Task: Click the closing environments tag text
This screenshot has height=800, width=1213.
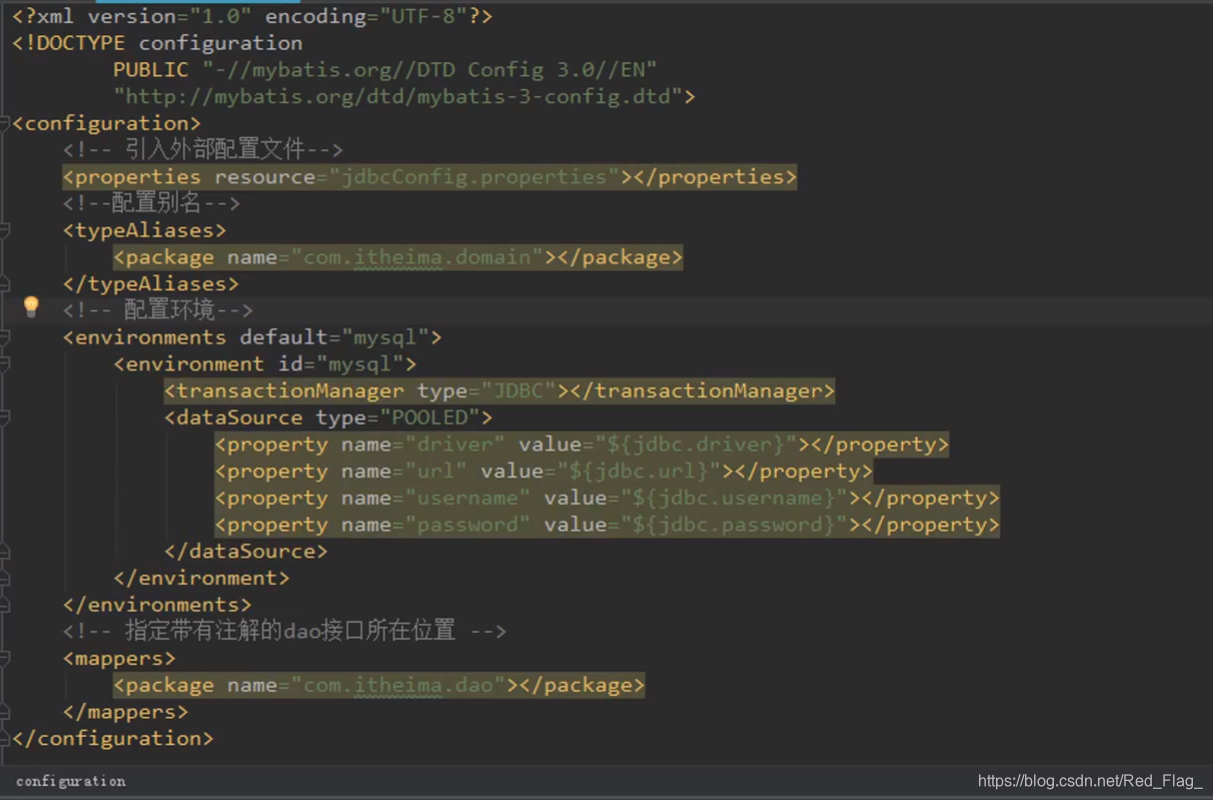Action: [x=157, y=605]
